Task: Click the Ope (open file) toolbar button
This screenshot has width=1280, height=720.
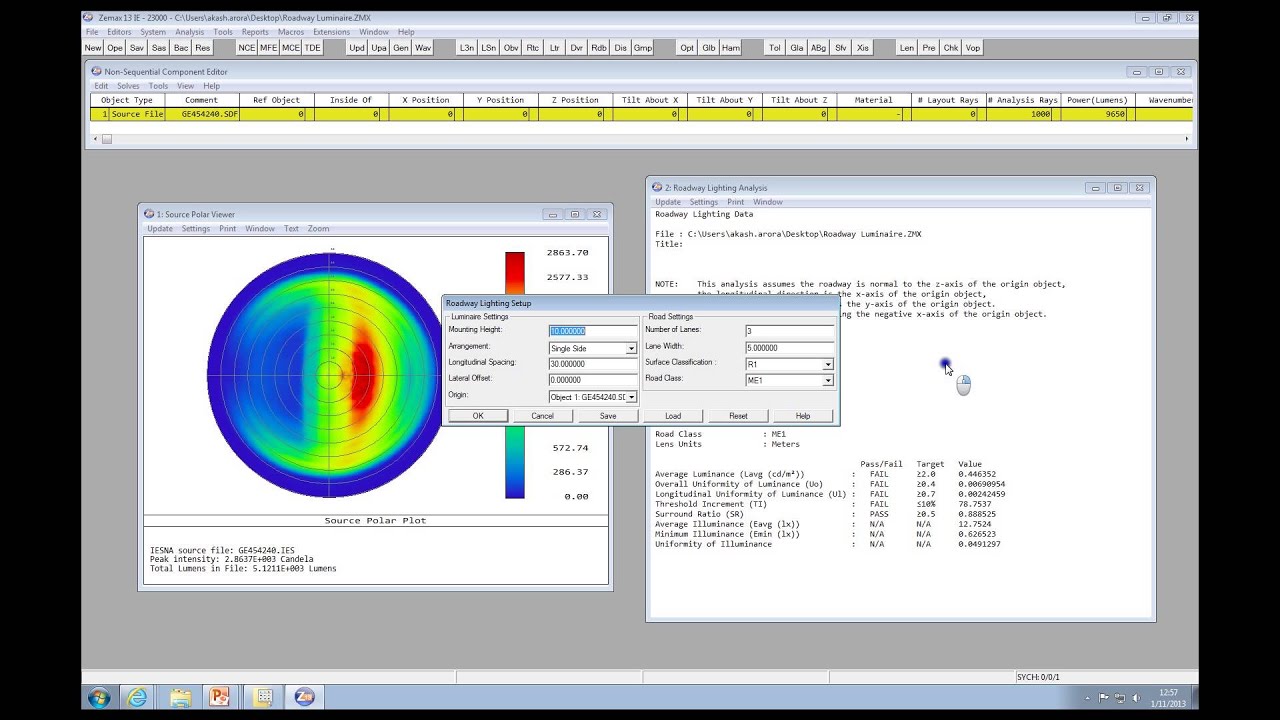Action: 115,48
